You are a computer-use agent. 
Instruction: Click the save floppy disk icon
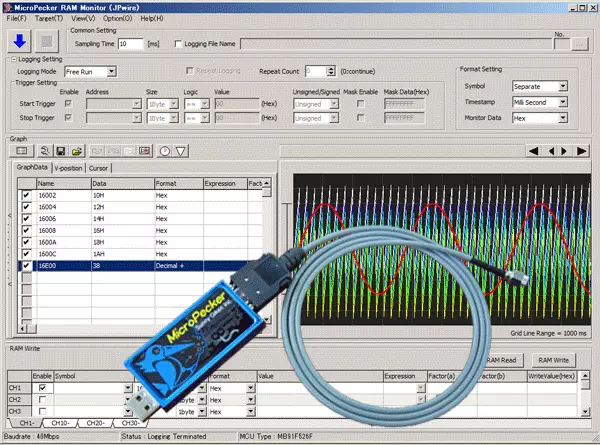61,151
